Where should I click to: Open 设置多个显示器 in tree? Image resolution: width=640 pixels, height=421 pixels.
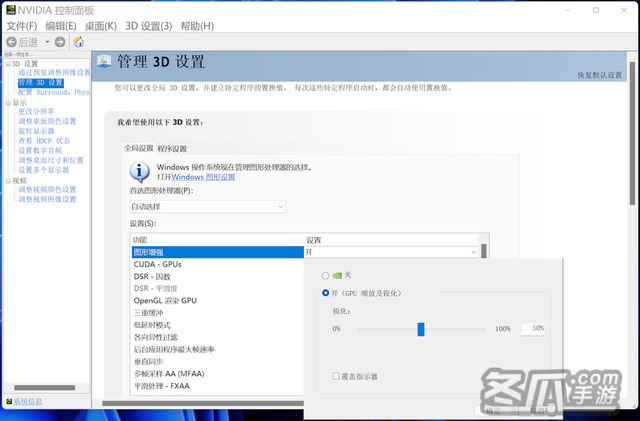point(43,170)
